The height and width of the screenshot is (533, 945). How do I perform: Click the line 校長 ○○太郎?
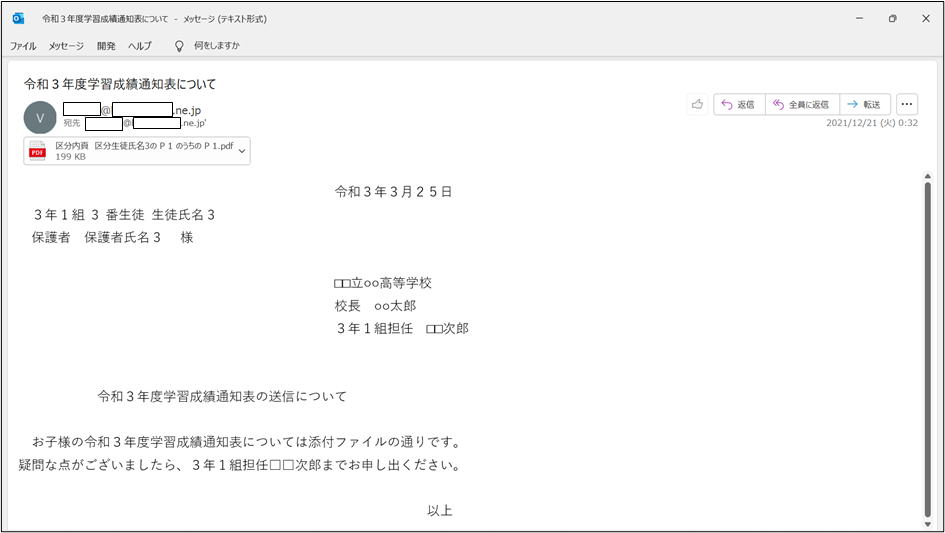pyautogui.click(x=375, y=306)
